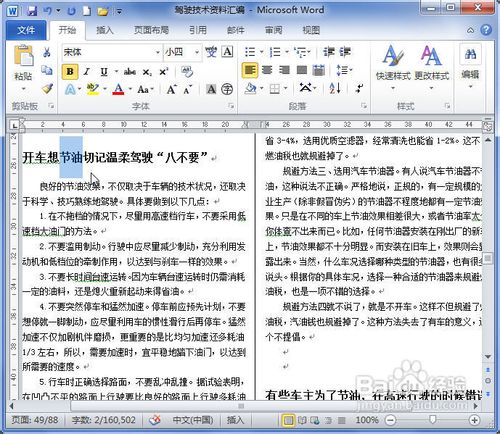Switch to Print Layout view

288,420
